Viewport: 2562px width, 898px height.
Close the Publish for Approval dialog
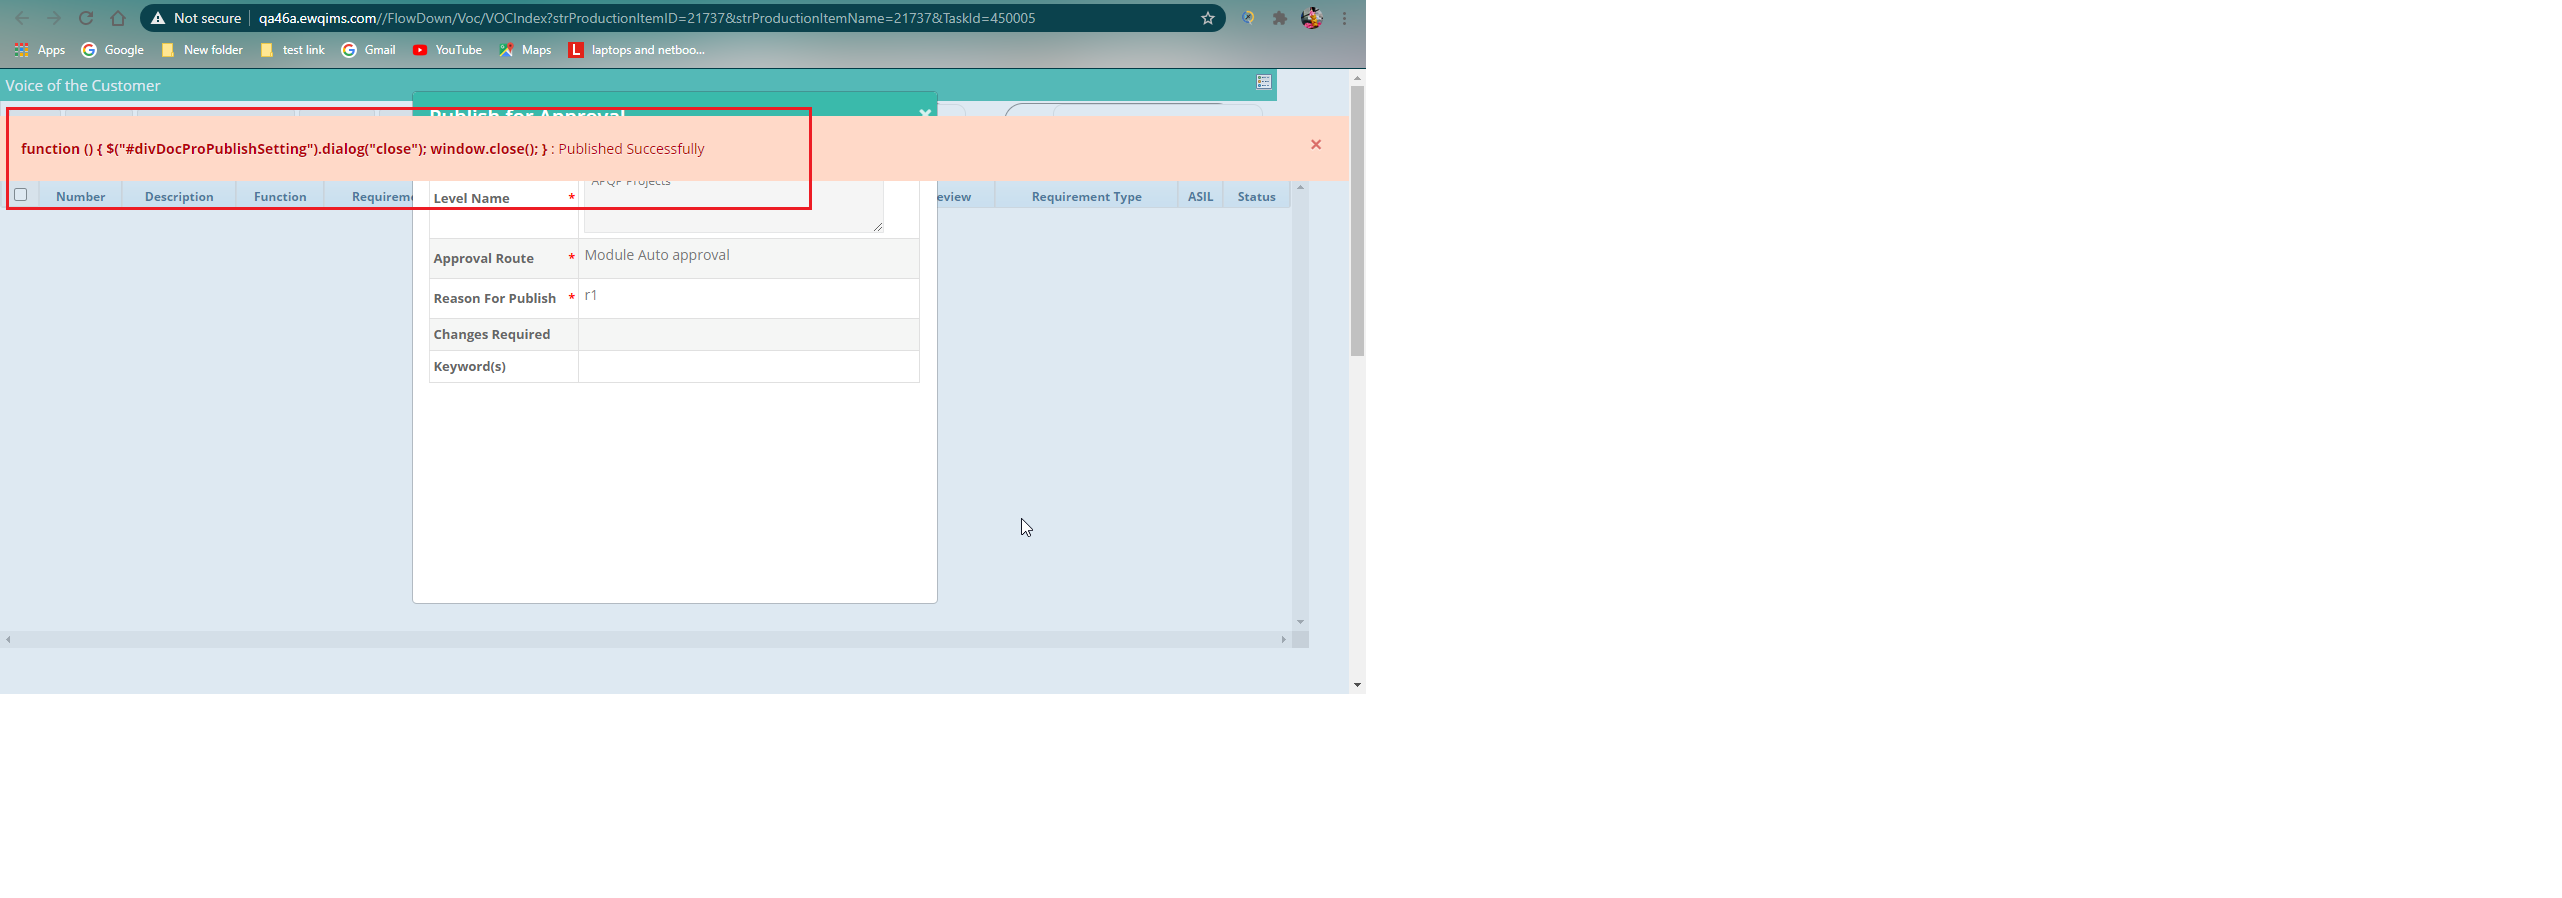[925, 113]
